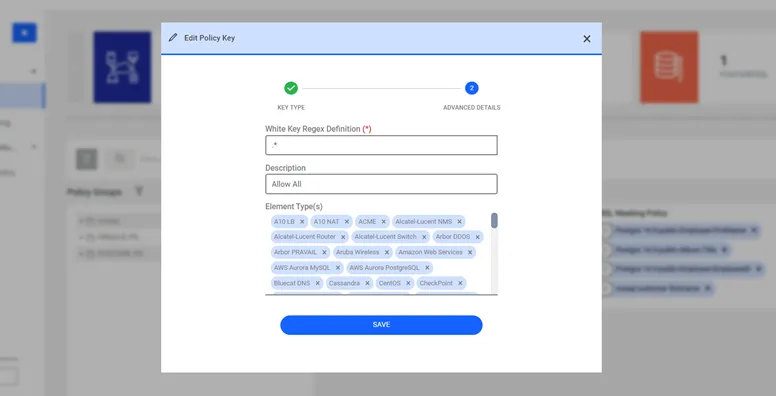
Task: Remove the AWS Aurora MySQL tag
Action: [x=338, y=268]
